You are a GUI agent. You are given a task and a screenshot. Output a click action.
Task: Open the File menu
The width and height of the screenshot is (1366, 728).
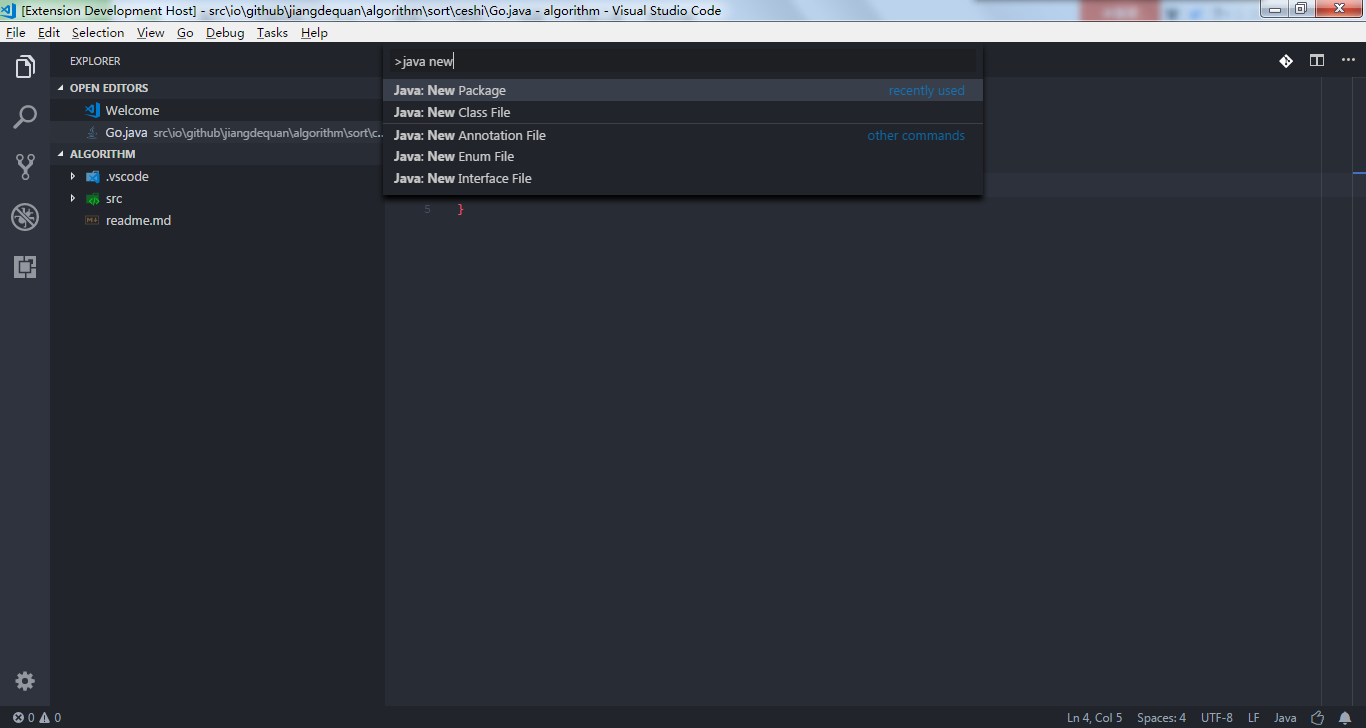15,33
